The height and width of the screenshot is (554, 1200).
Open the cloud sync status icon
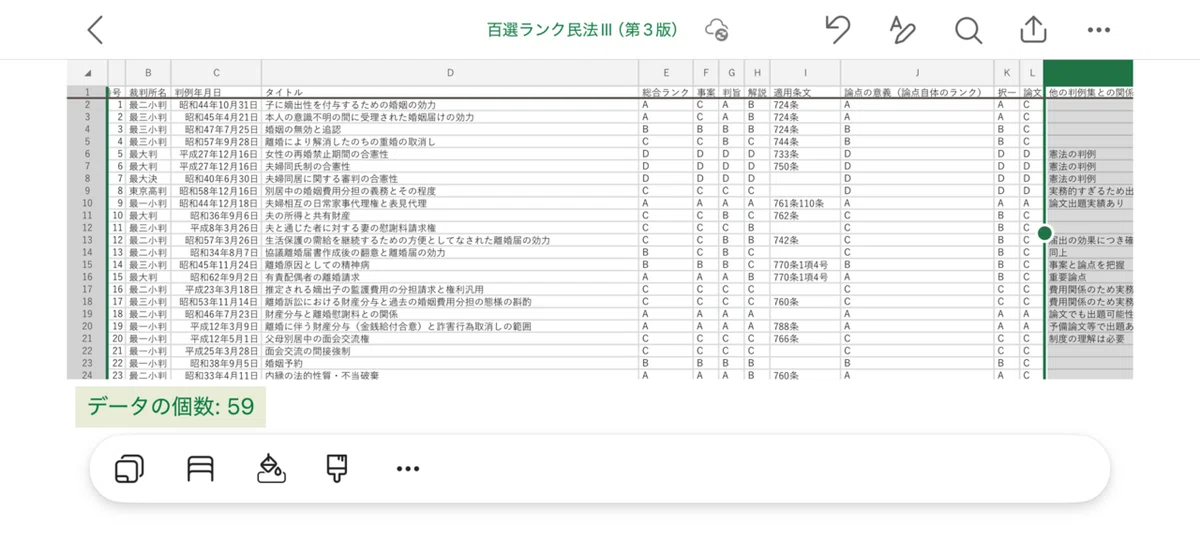[716, 30]
